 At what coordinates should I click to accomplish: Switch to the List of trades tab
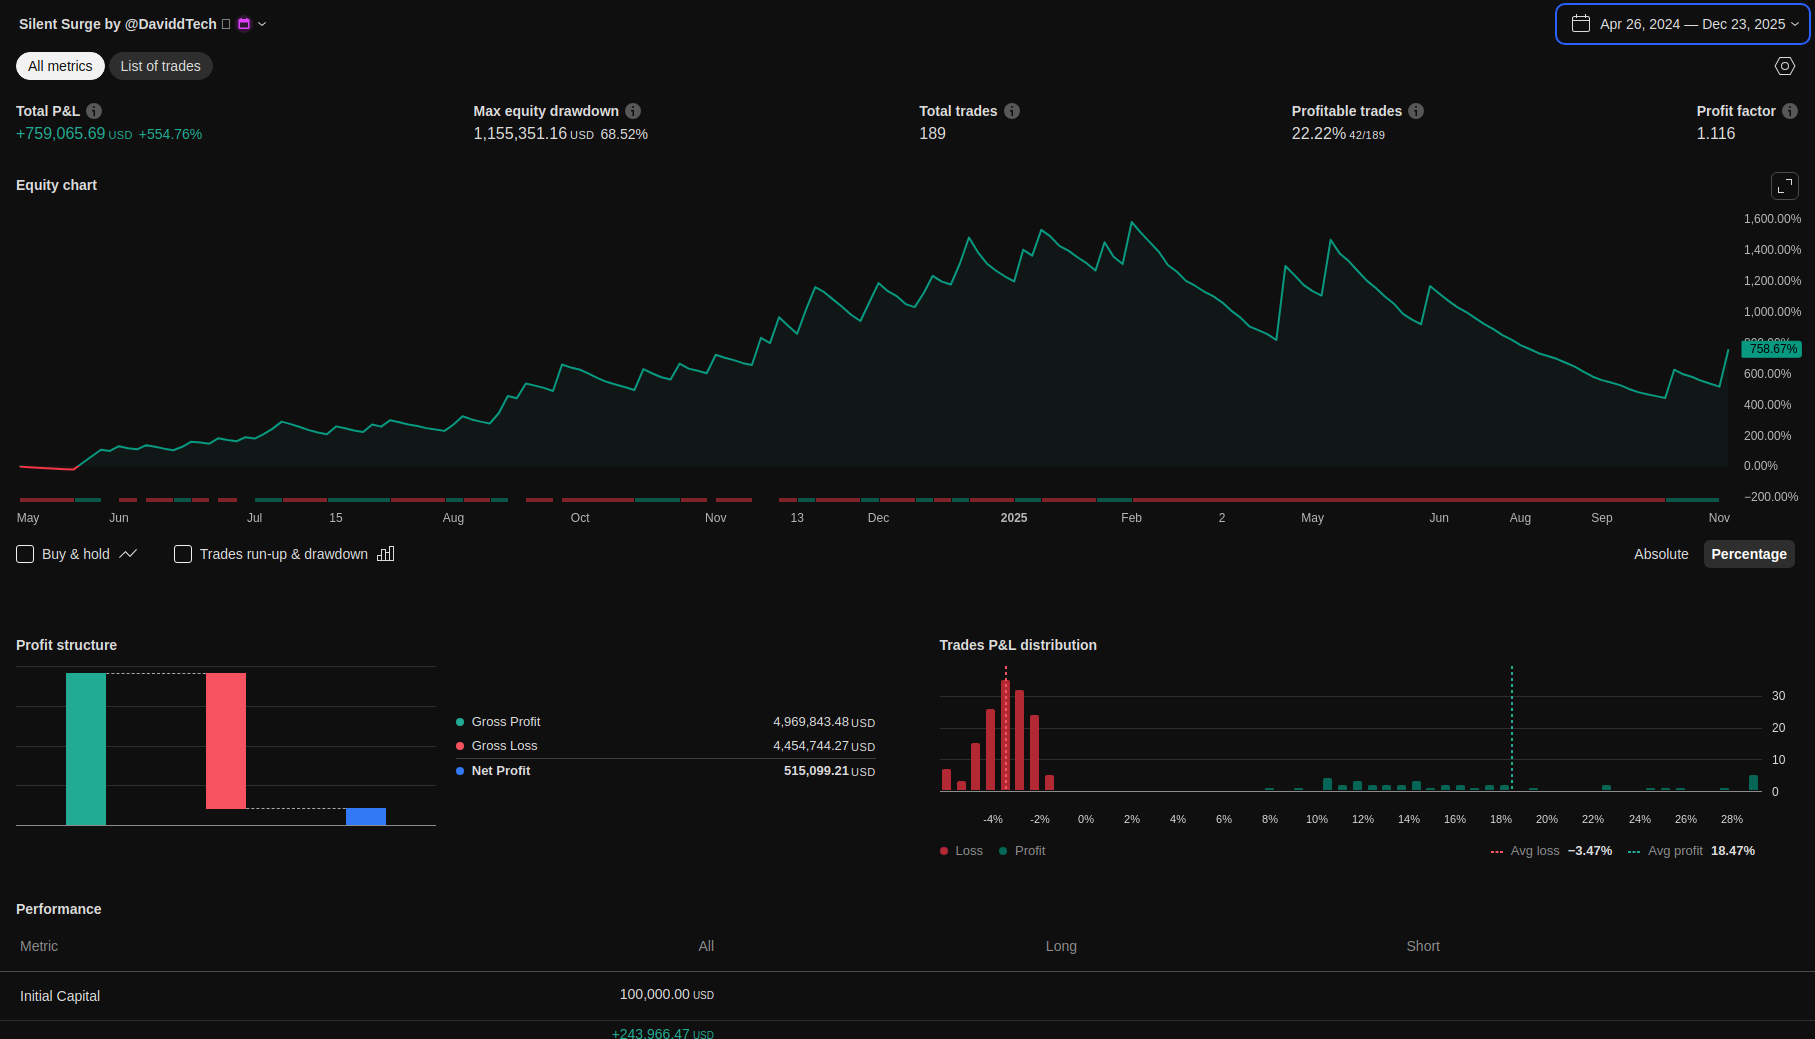tap(160, 66)
